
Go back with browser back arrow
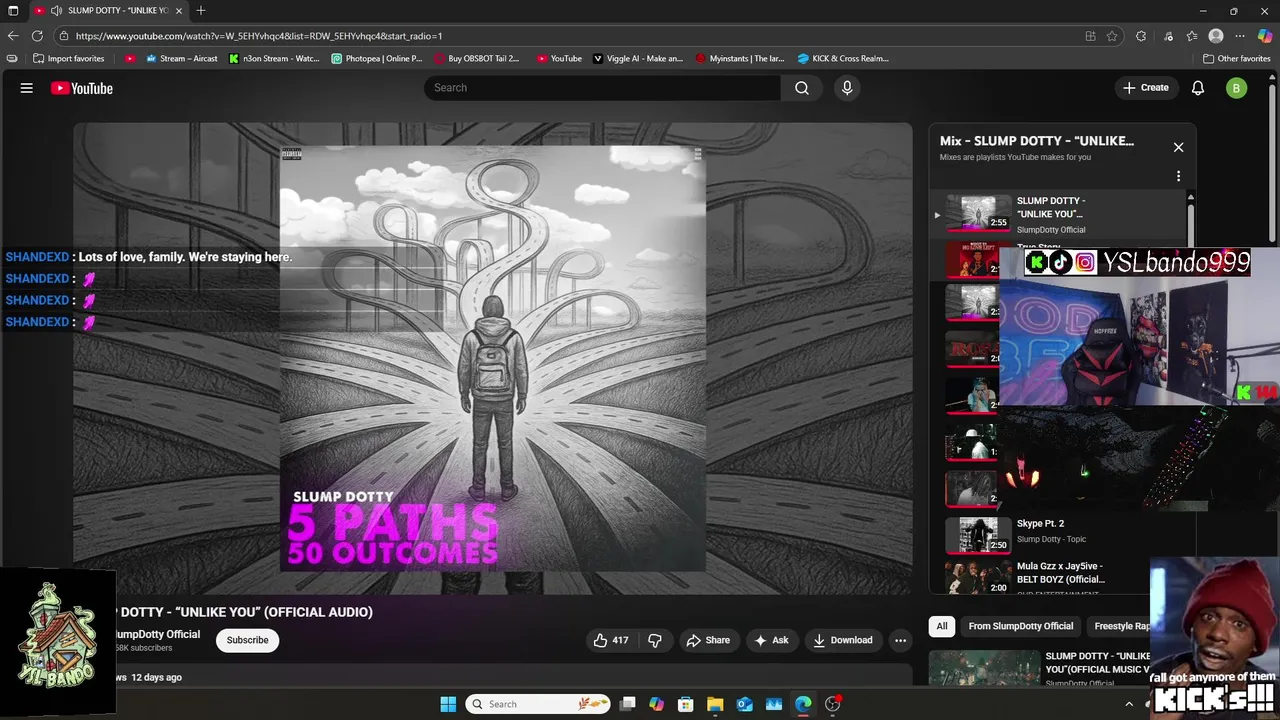point(13,36)
